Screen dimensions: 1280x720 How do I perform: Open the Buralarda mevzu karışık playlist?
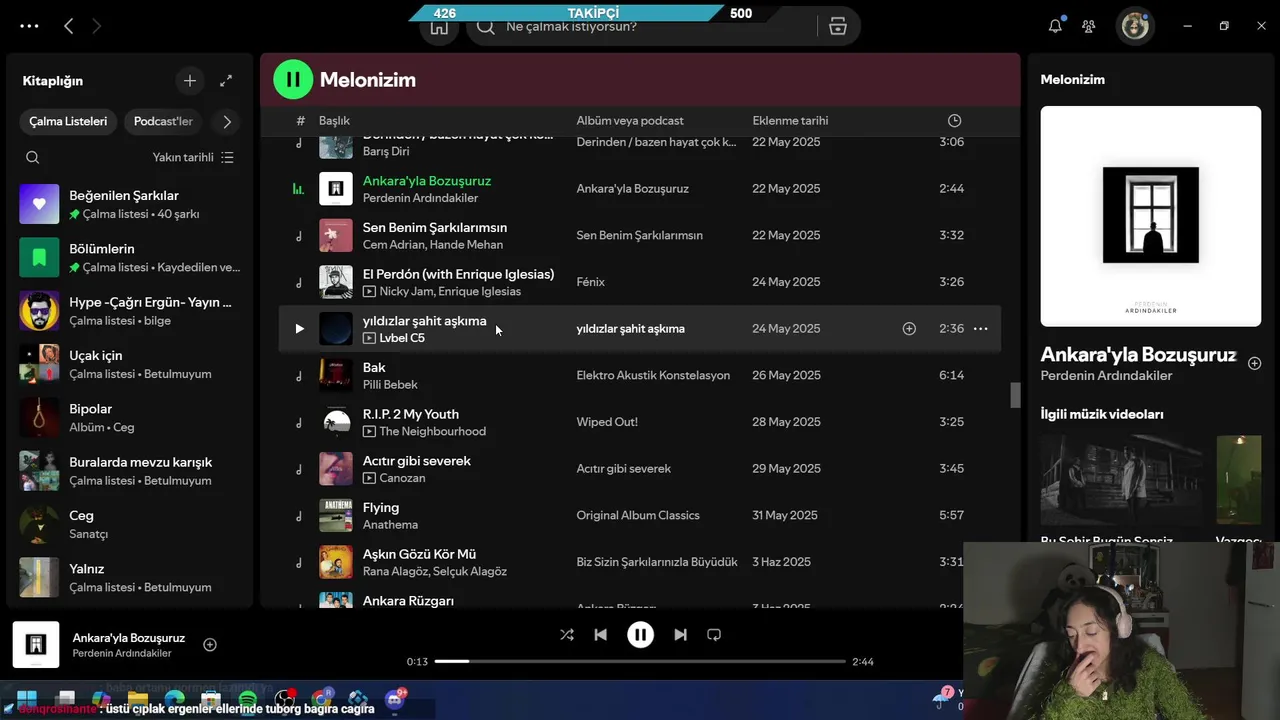[130, 471]
